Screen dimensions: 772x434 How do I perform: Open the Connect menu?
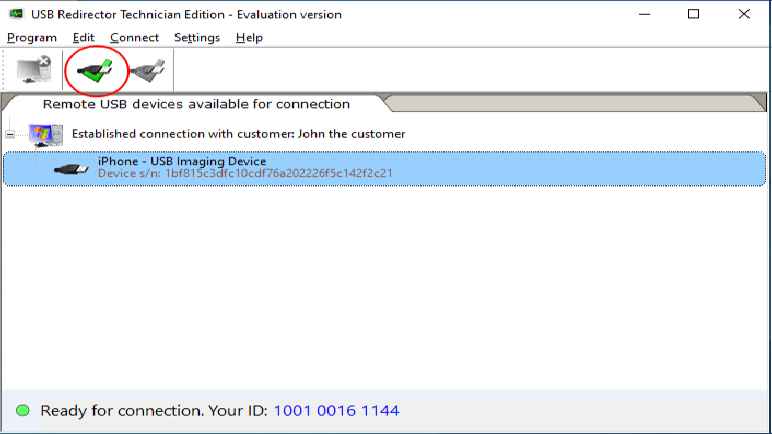134,37
